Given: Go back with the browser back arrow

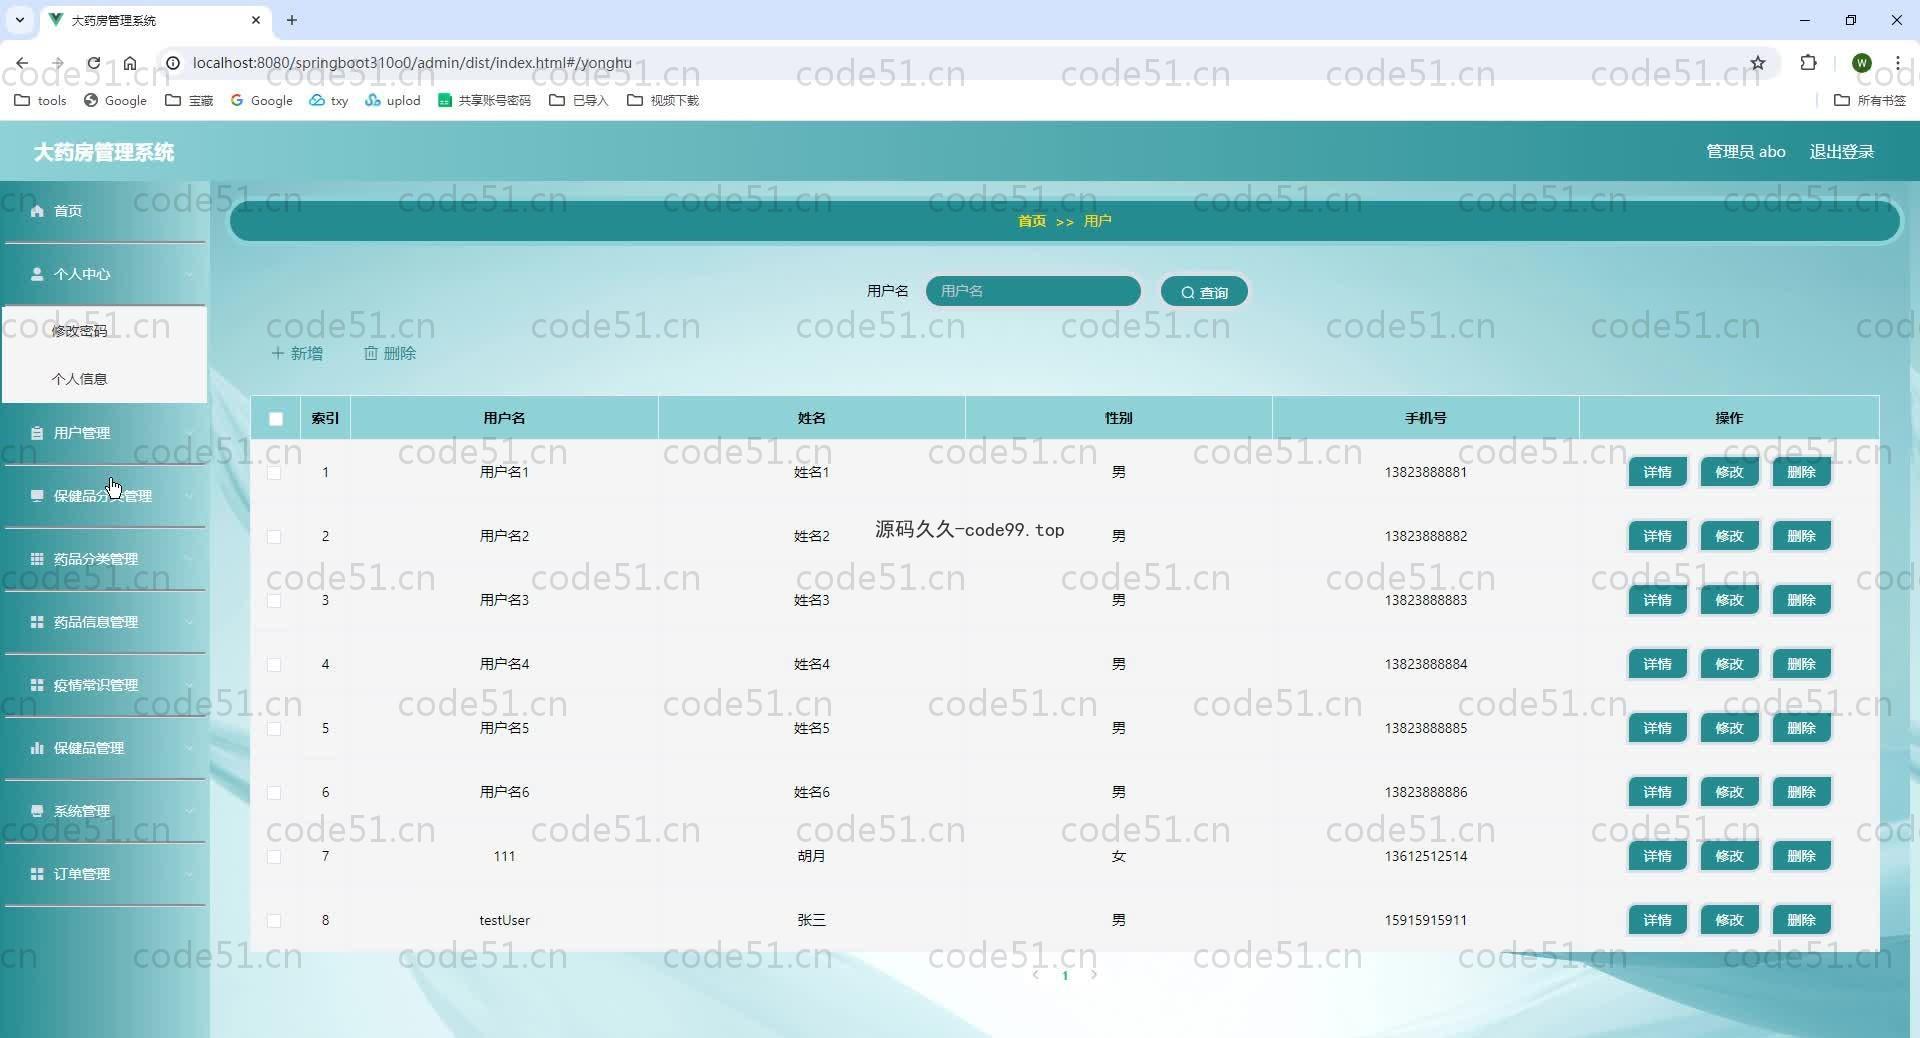Looking at the screenshot, I should click(x=22, y=63).
